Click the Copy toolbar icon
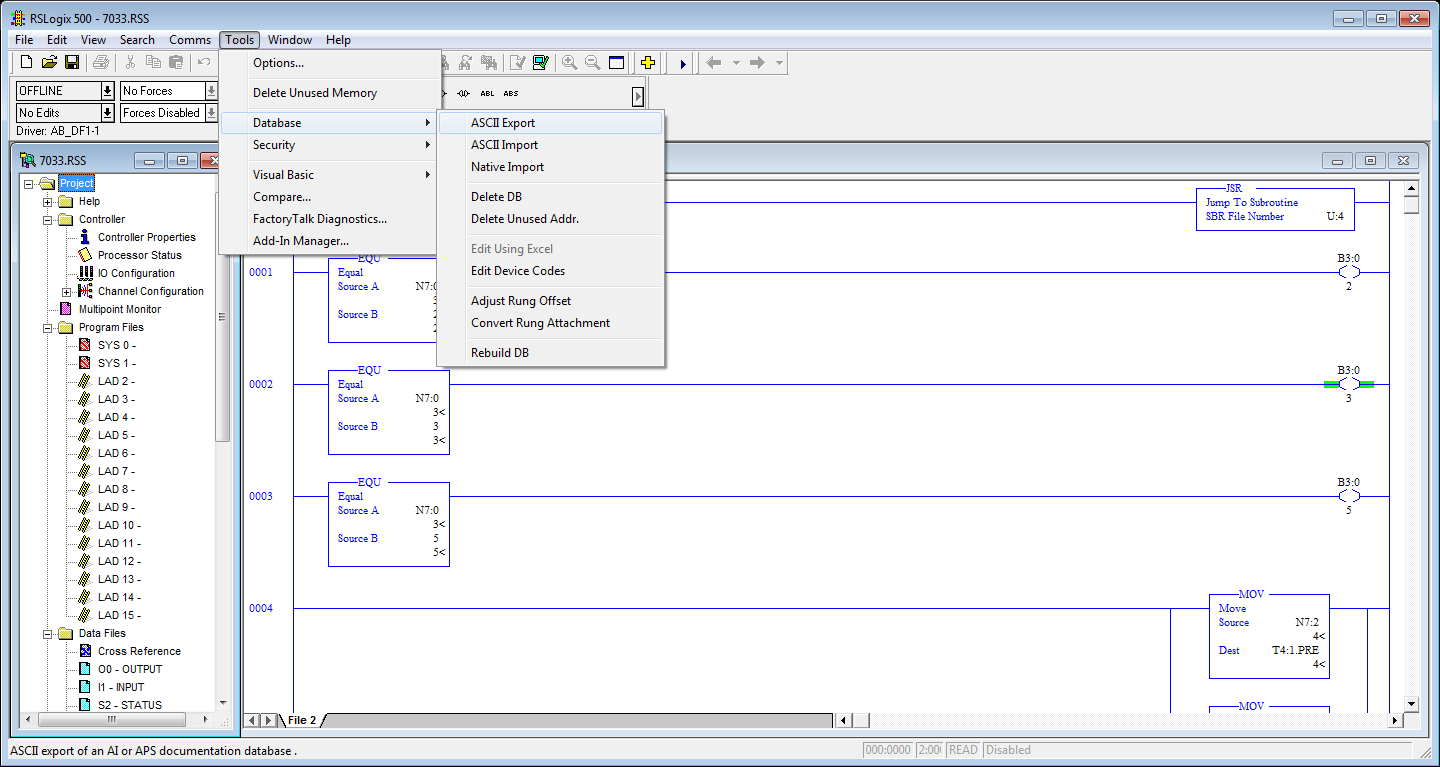This screenshot has height=767, width=1440. pos(153,62)
